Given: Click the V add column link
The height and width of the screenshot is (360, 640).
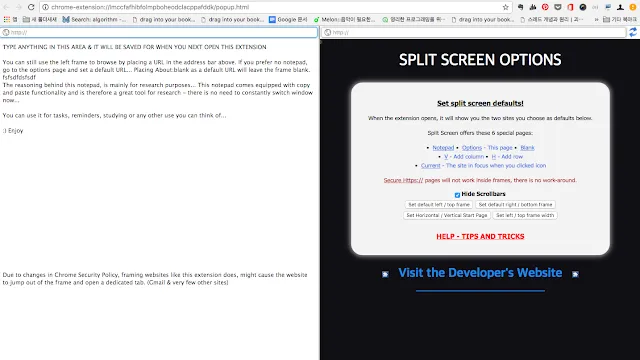Looking at the screenshot, I should click(x=446, y=157).
